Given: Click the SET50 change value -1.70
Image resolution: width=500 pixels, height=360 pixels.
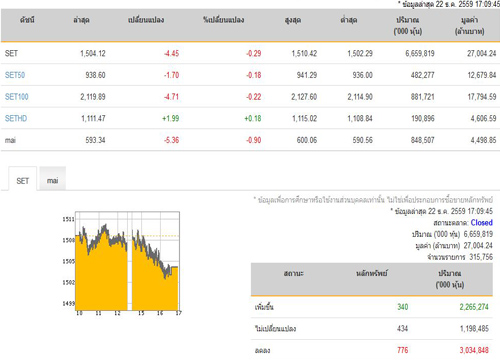Looking at the screenshot, I should (x=171, y=75).
